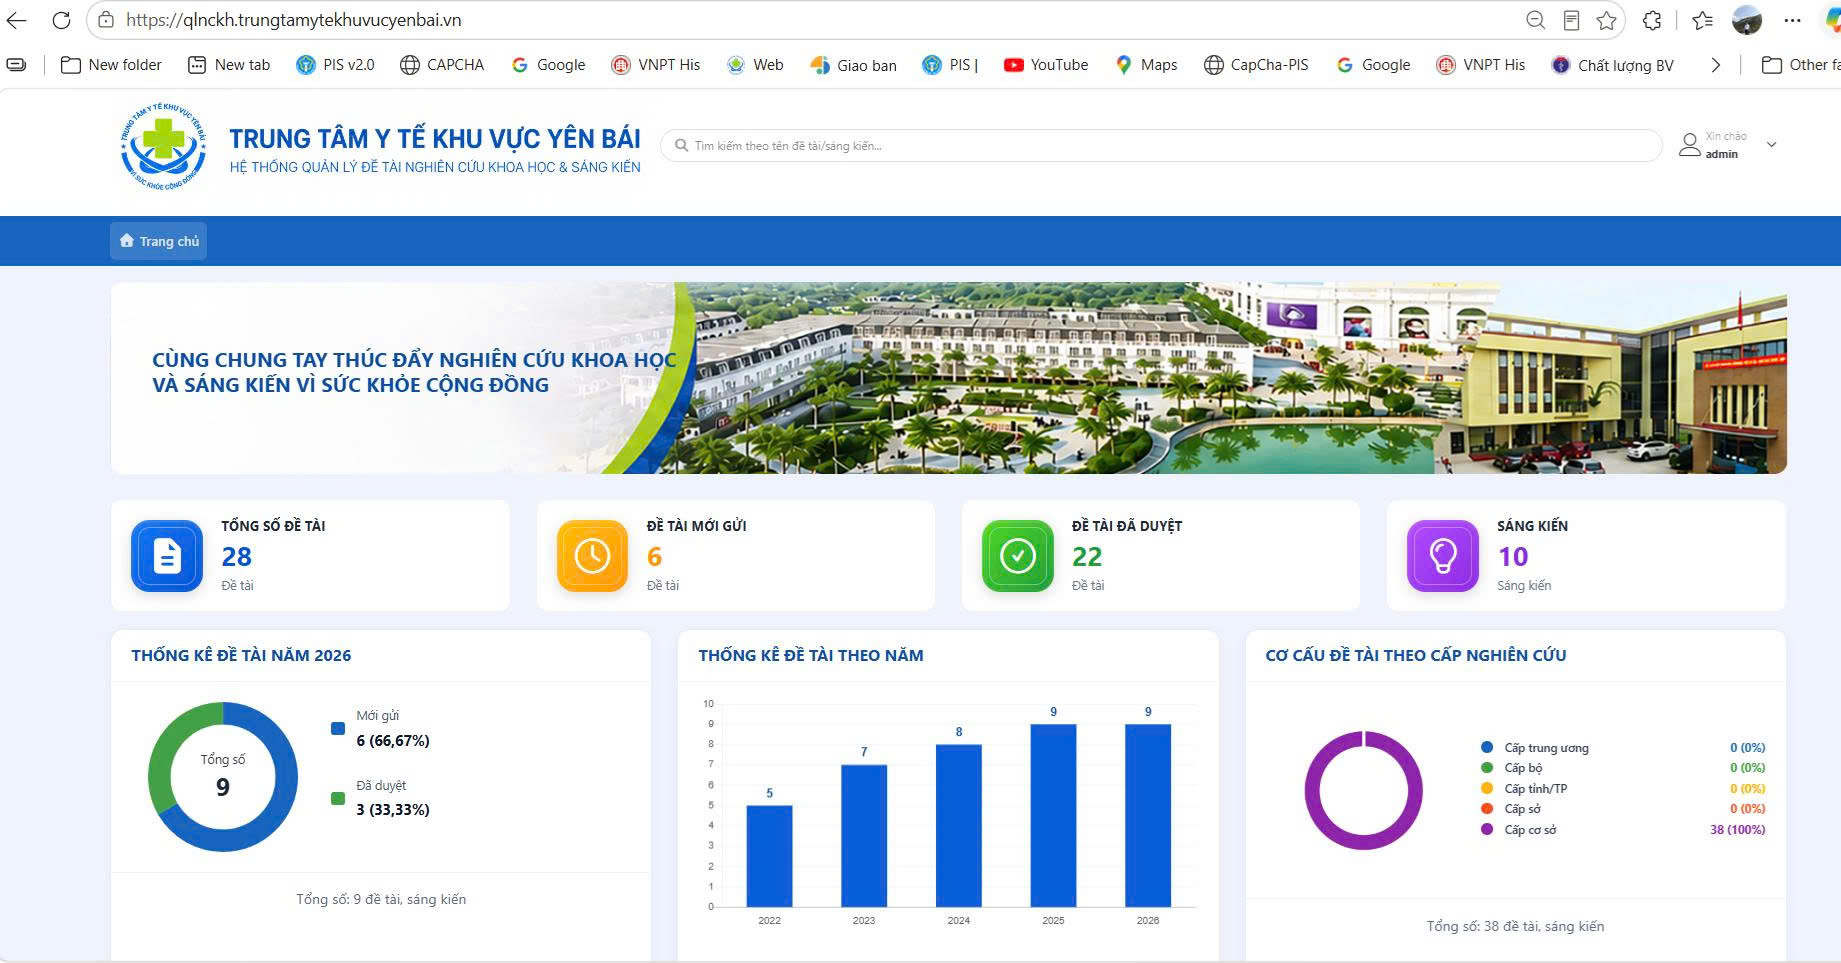Open the Chất lượng BV bookmark

point(1612,65)
